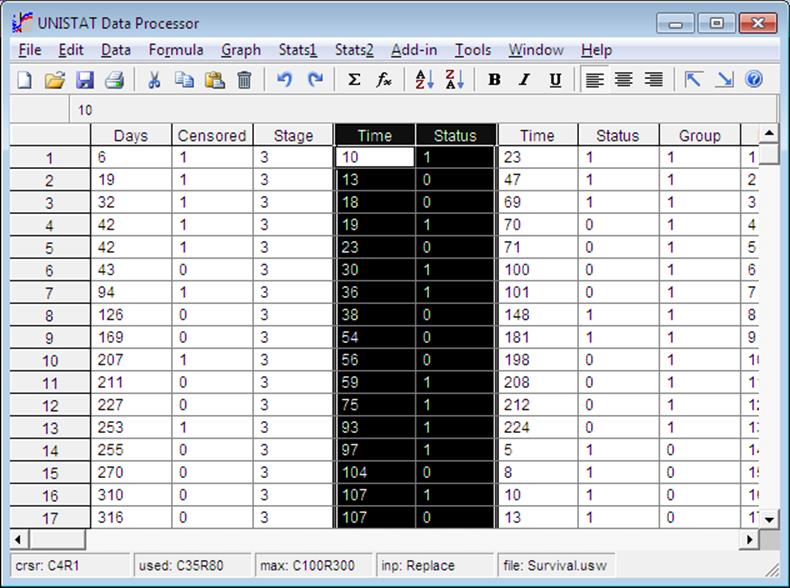Toggle Underline formatting
The image size is (790, 588).
(555, 80)
